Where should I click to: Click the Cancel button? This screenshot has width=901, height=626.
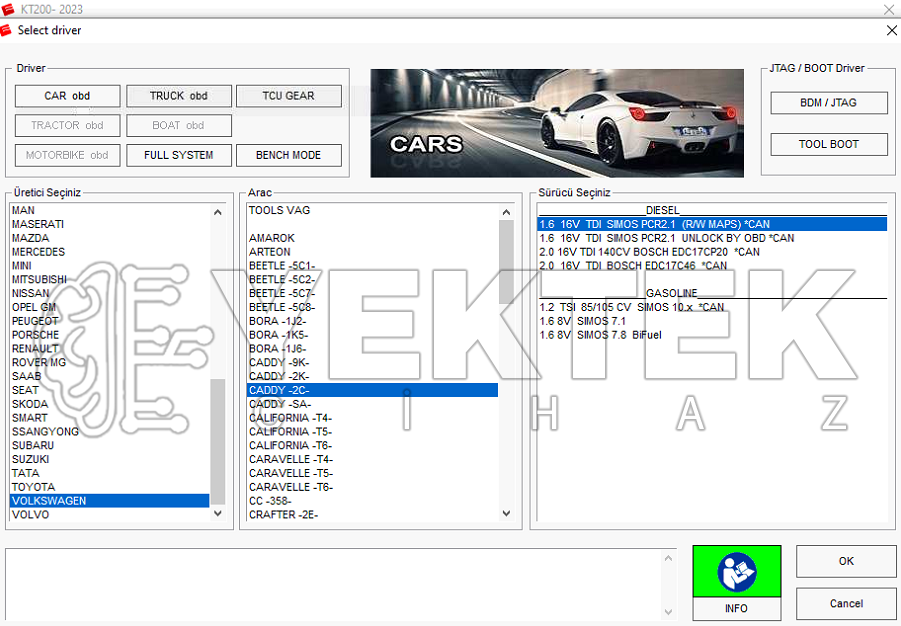coord(846,604)
